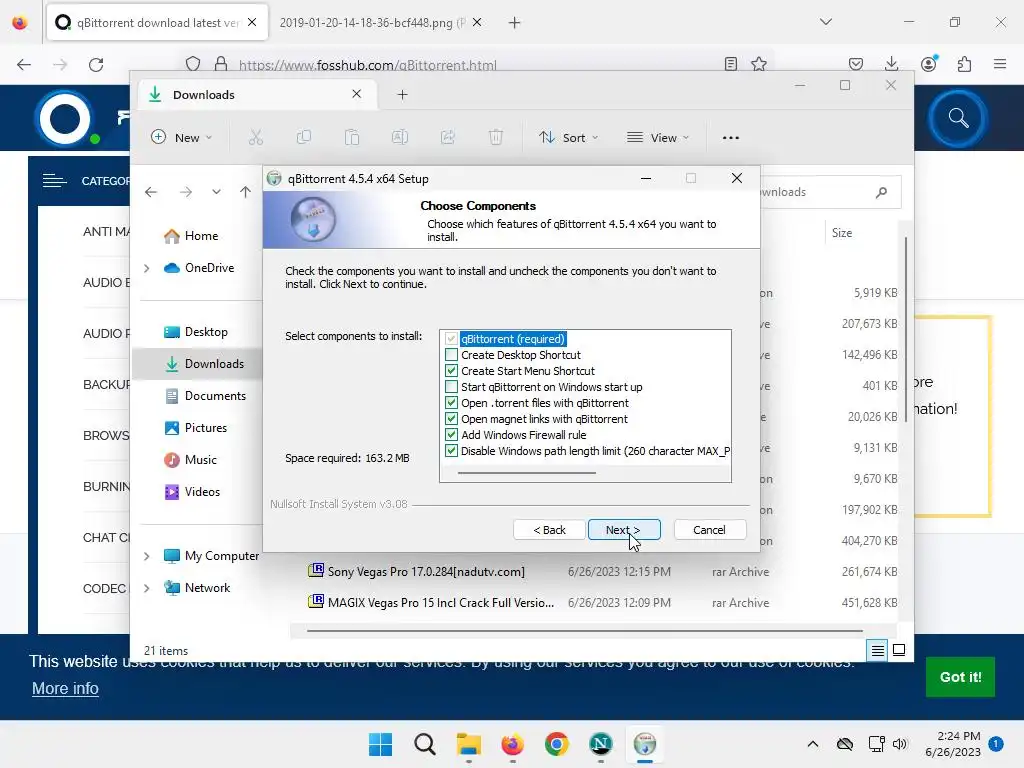Open the Firefox hamburger menu

point(1000,64)
